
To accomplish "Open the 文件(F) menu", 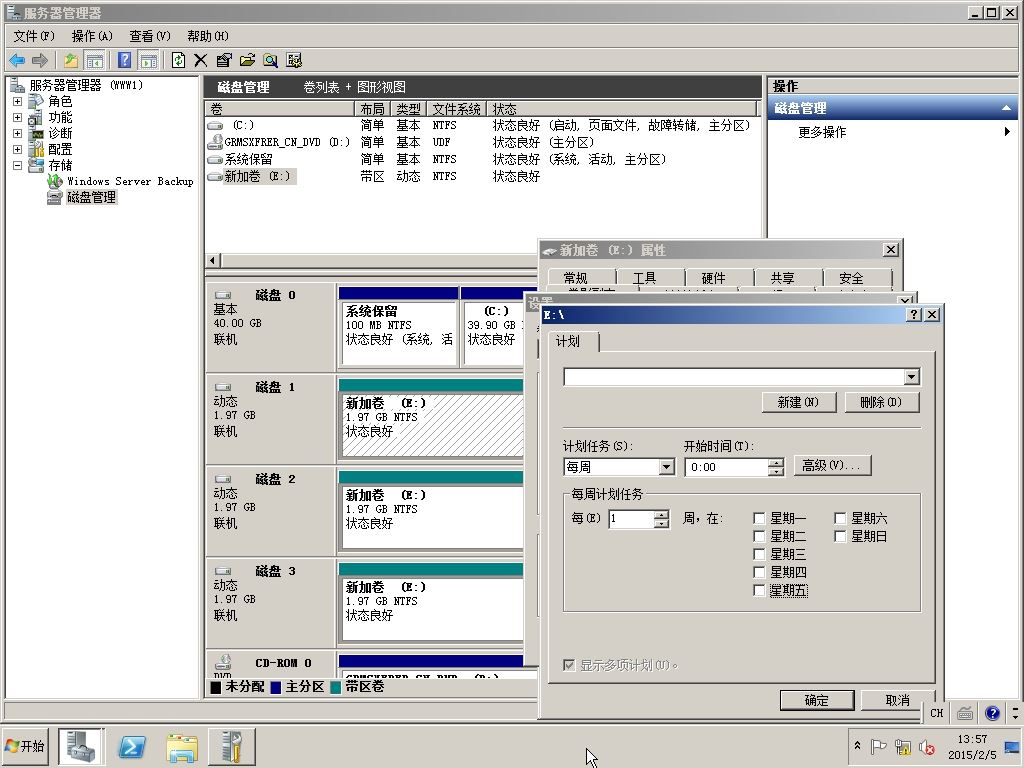I will pyautogui.click(x=34, y=36).
